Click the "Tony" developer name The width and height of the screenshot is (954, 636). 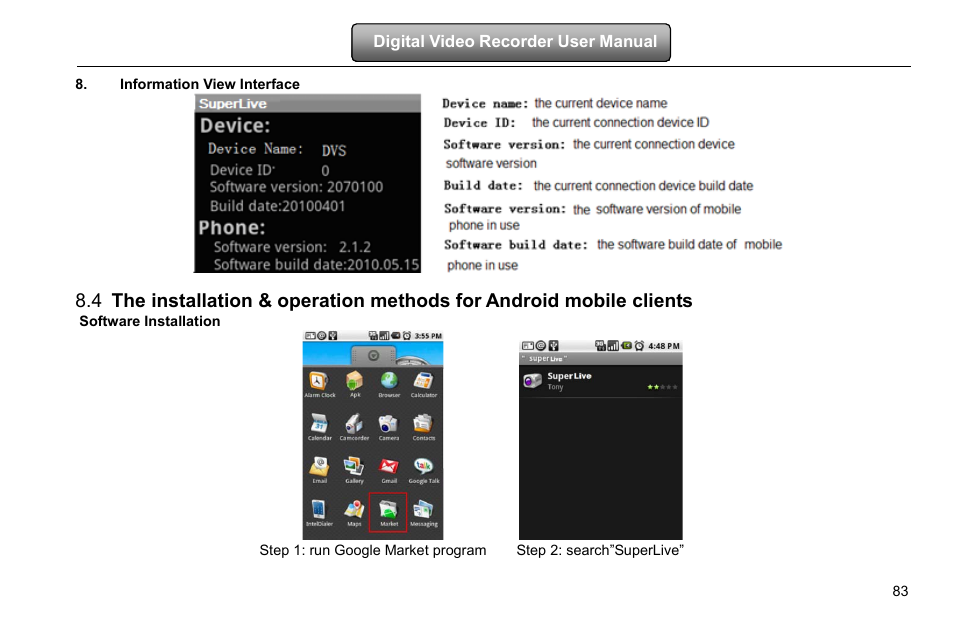click(x=555, y=387)
